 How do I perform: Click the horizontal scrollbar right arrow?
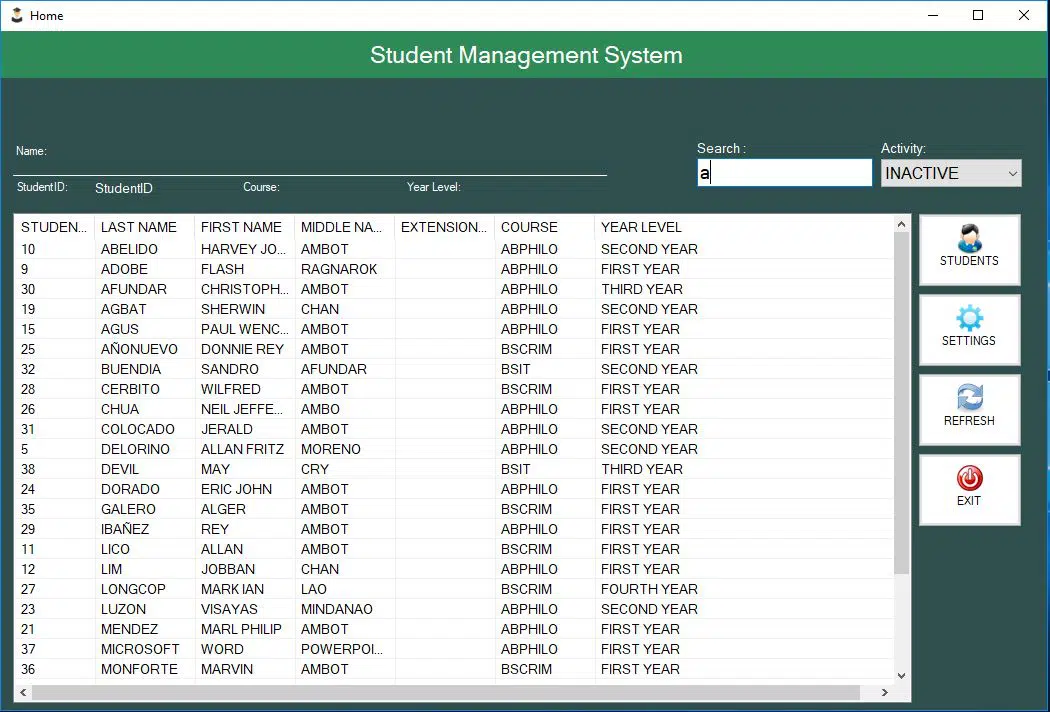pyautogui.click(x=884, y=692)
